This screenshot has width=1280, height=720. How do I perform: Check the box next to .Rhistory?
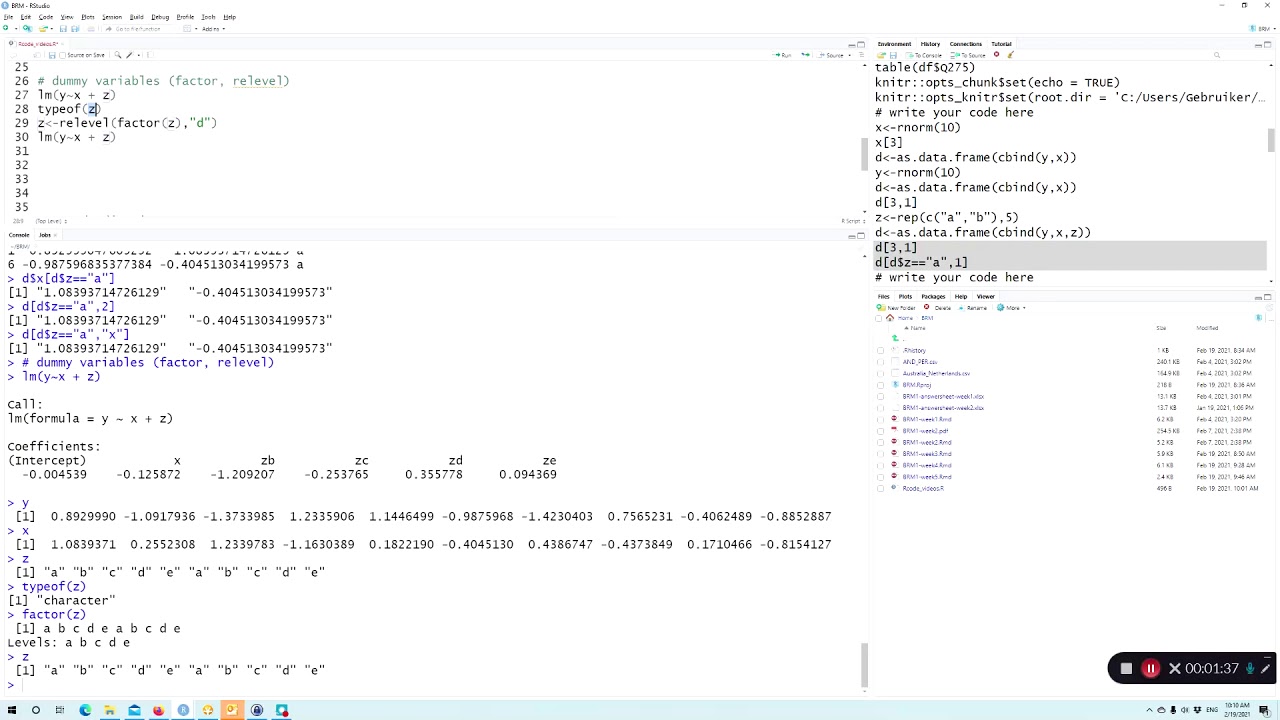[x=880, y=350]
